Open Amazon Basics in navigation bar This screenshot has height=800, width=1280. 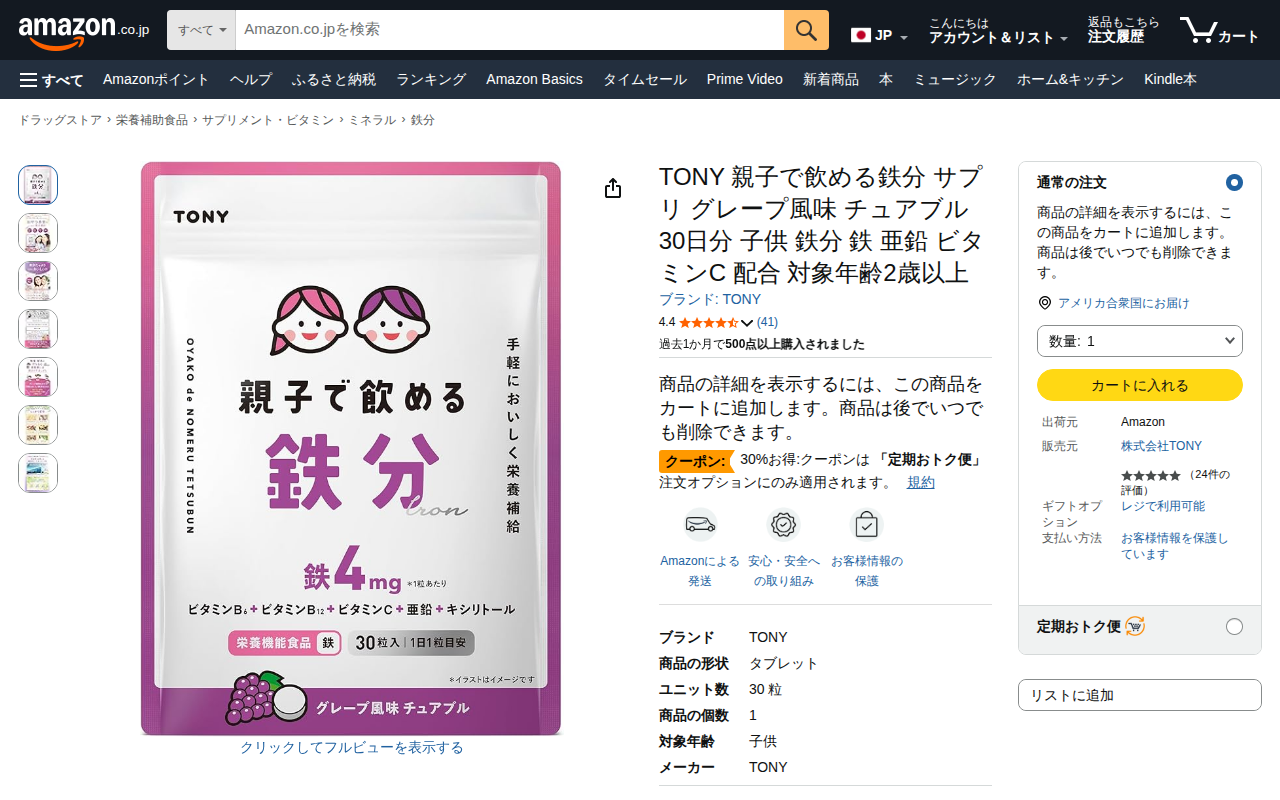(x=534, y=80)
